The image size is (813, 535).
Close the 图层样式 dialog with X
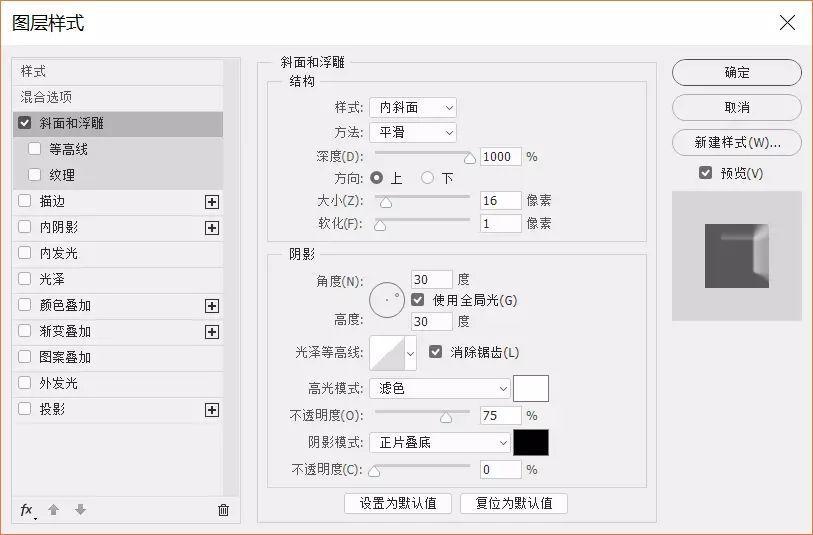click(x=787, y=23)
